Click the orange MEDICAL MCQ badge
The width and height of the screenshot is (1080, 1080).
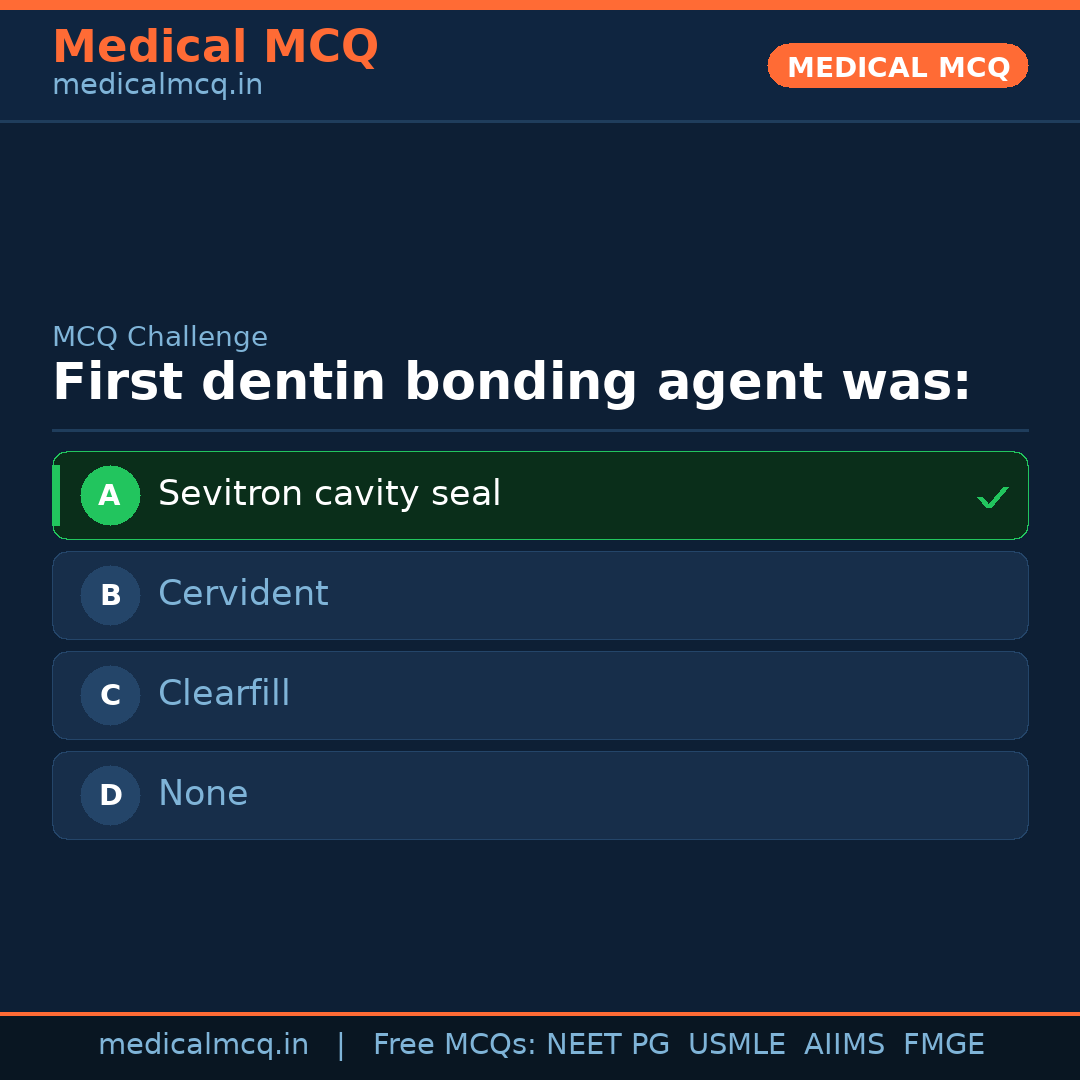(x=897, y=66)
